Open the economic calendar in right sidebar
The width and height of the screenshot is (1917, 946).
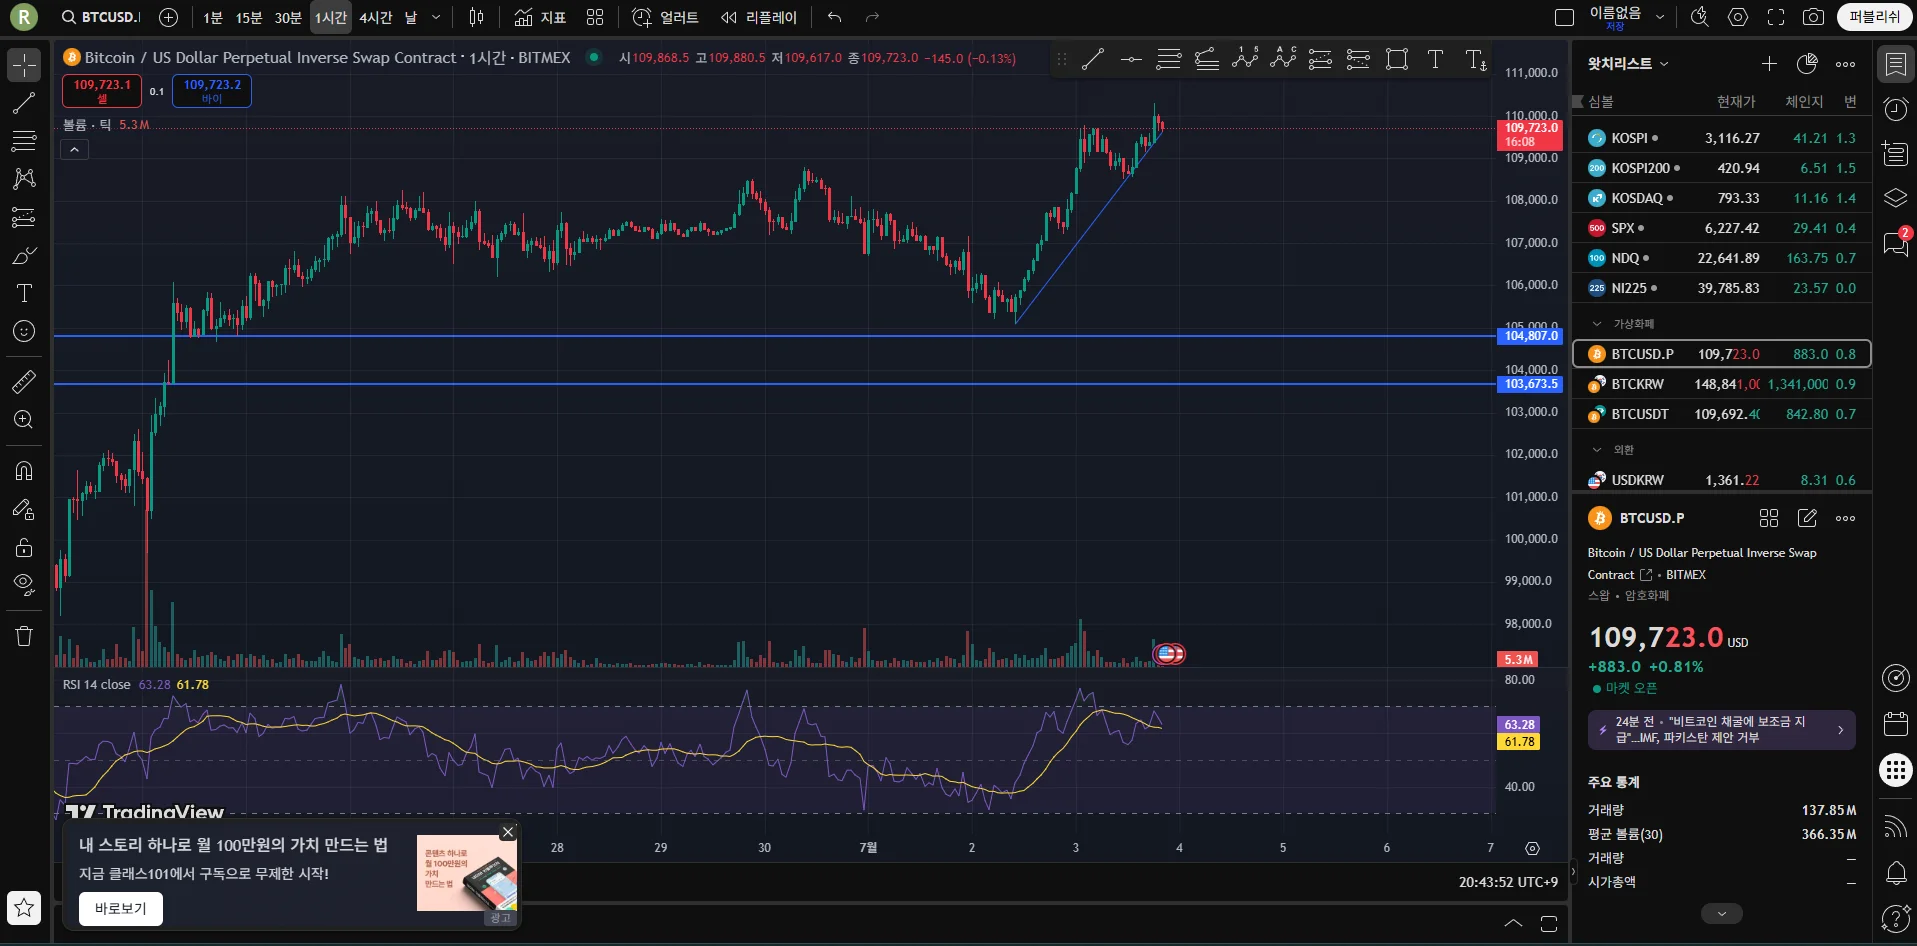pos(1895,723)
